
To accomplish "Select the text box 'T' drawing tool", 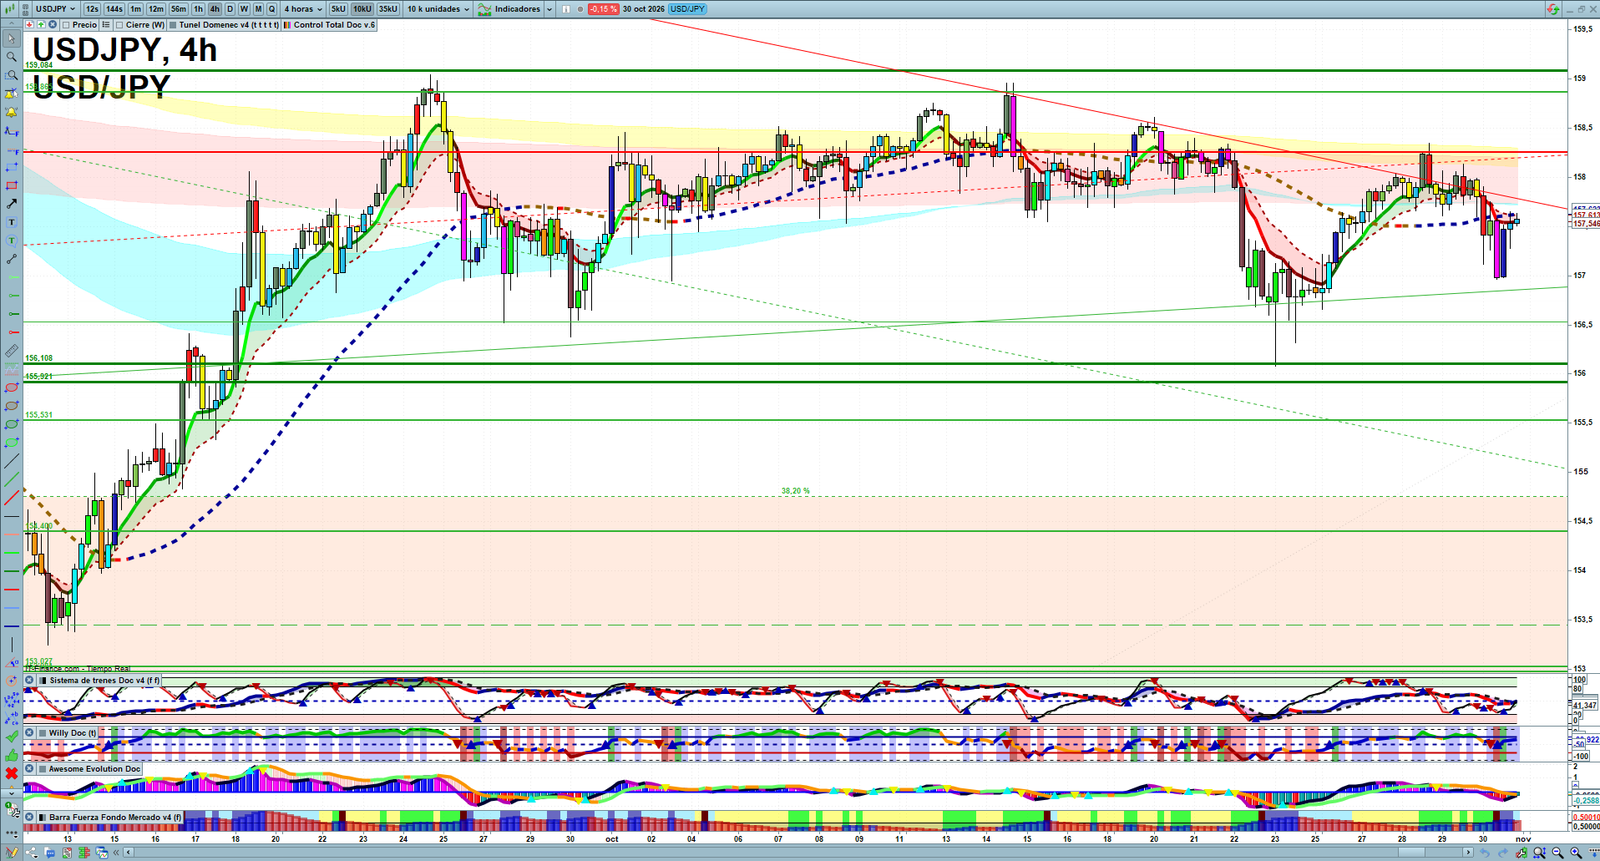I will [x=11, y=222].
